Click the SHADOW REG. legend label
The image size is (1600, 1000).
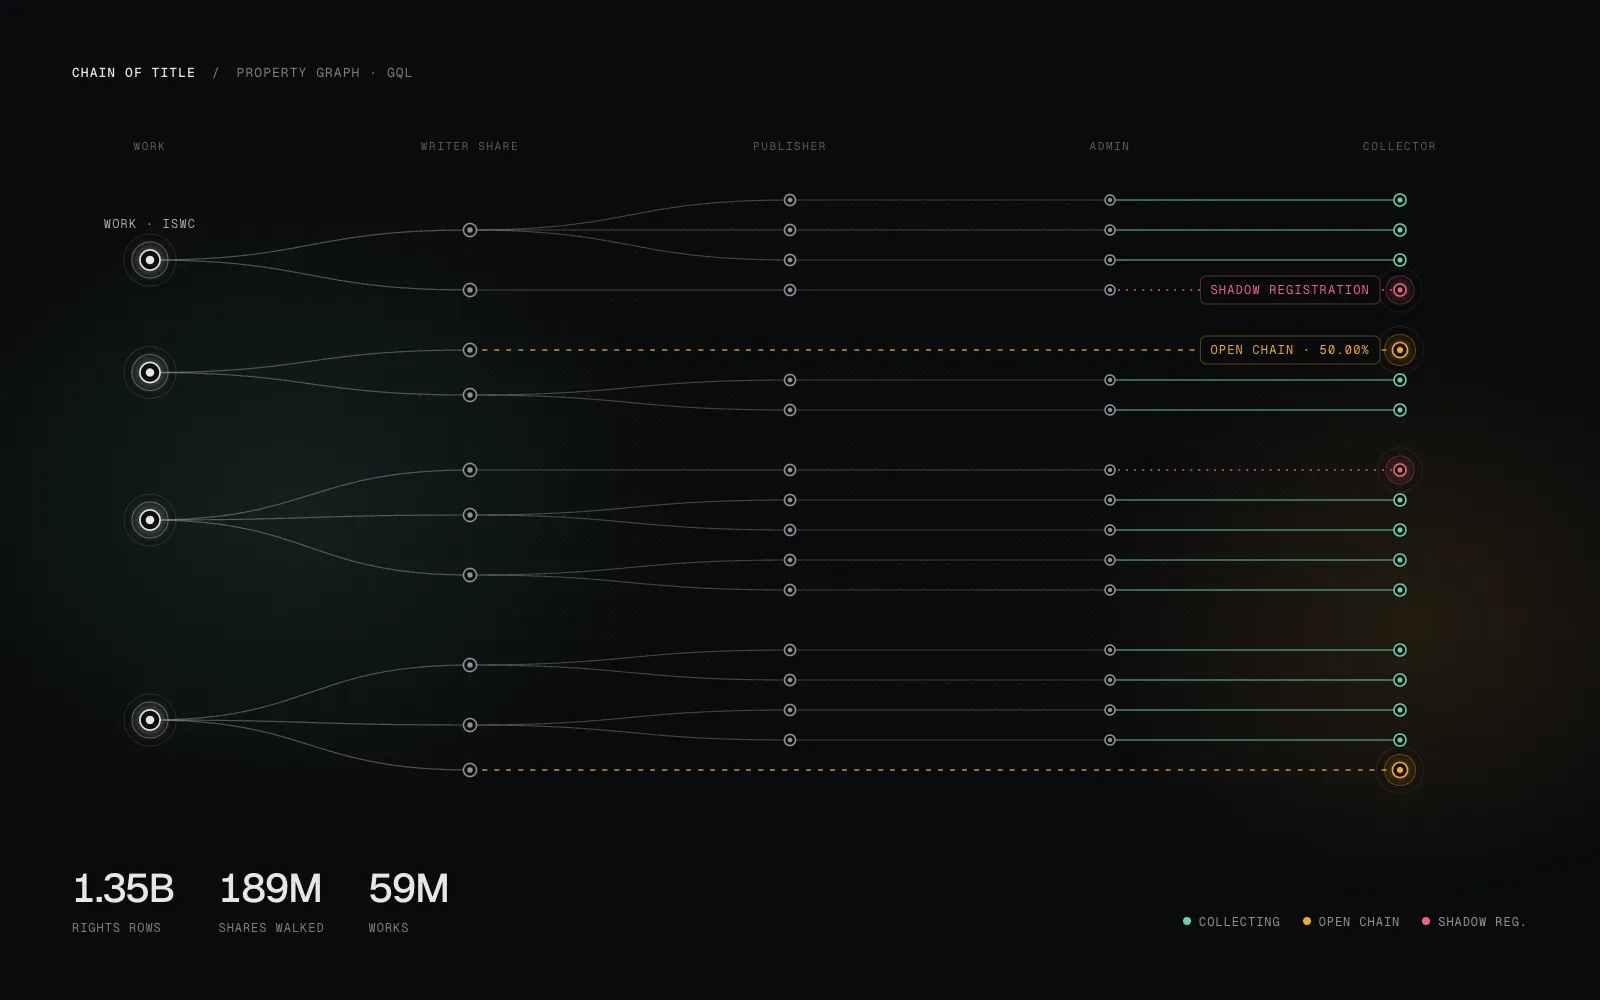coord(1482,922)
